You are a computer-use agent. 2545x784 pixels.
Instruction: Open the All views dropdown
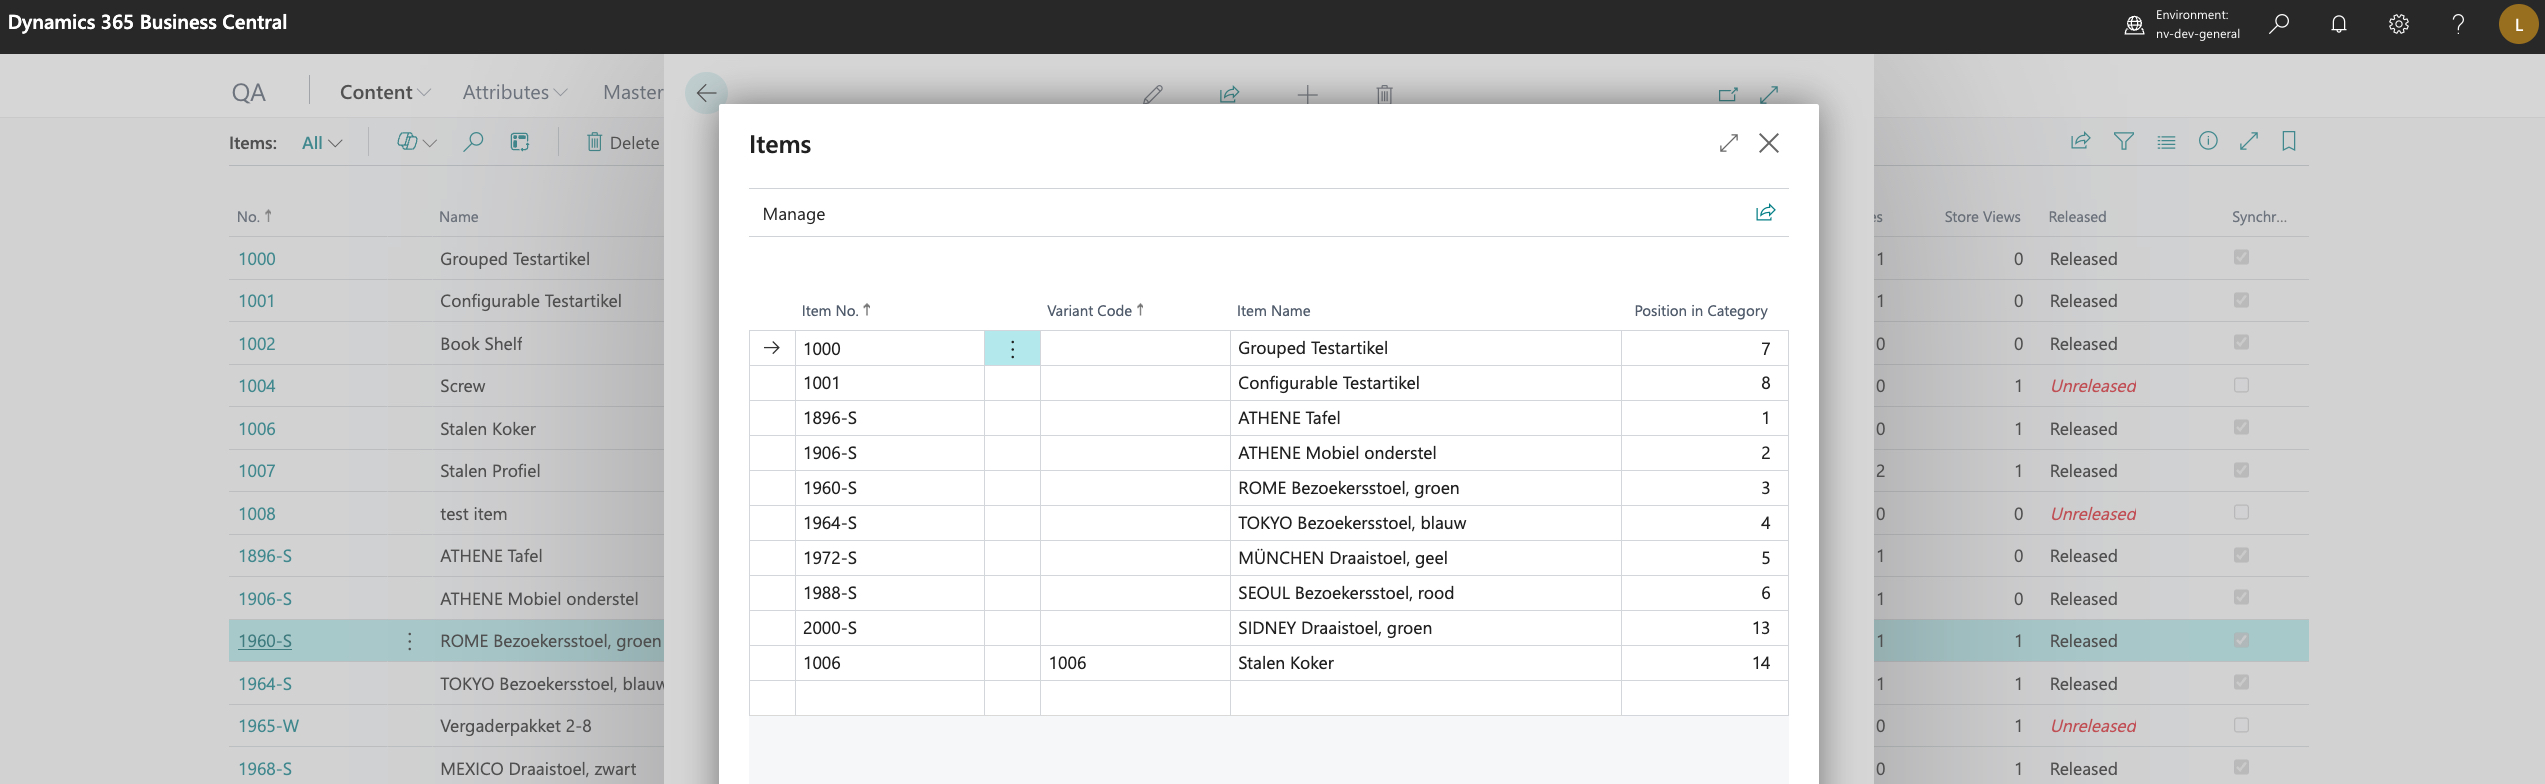(322, 143)
